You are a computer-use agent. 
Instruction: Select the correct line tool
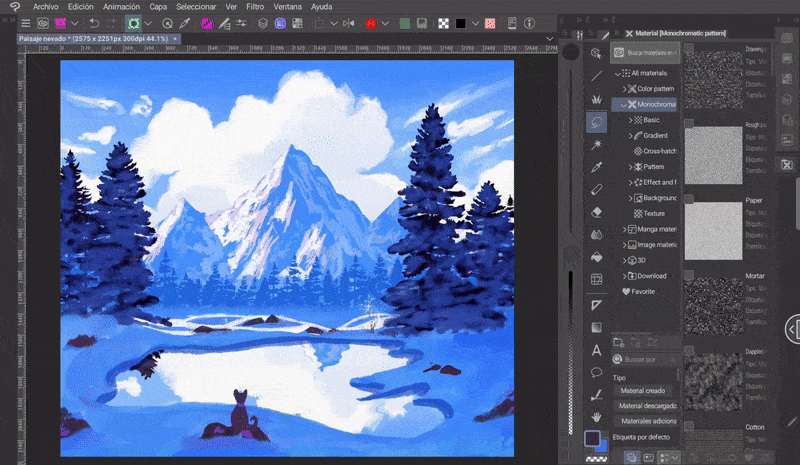[596, 395]
